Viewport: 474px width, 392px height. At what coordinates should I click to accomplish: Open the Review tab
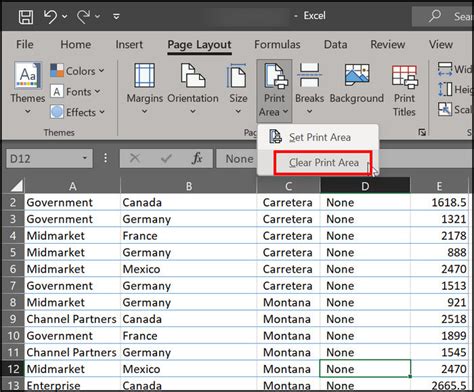pyautogui.click(x=388, y=44)
